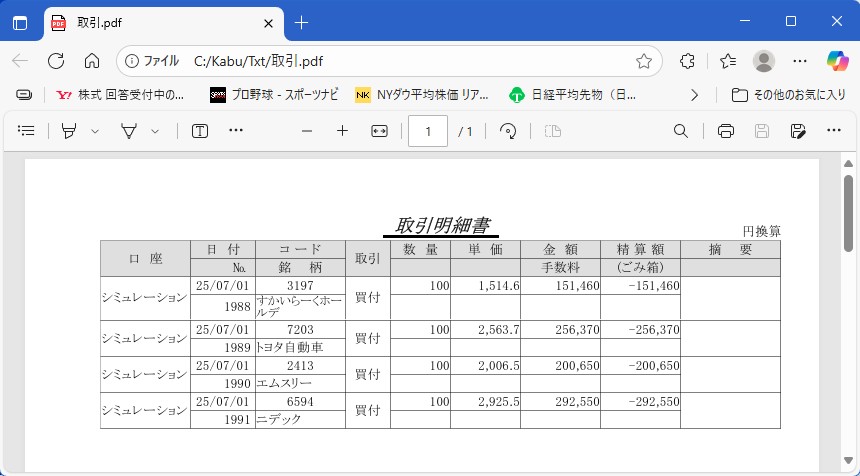
Task: Click code cell 3197
Action: click(x=300, y=286)
